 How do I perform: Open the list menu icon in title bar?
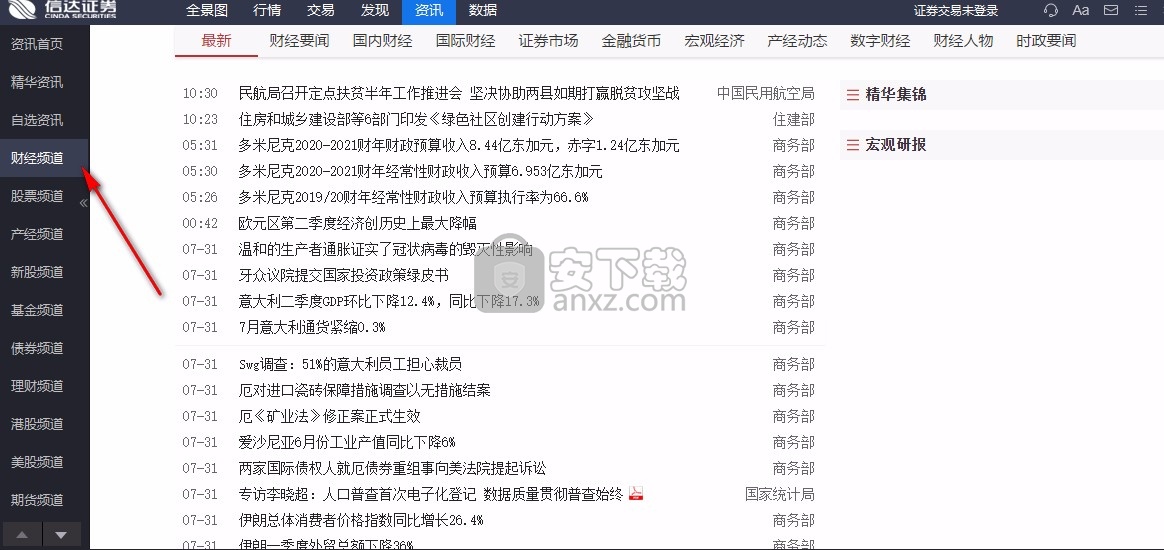tap(1142, 10)
